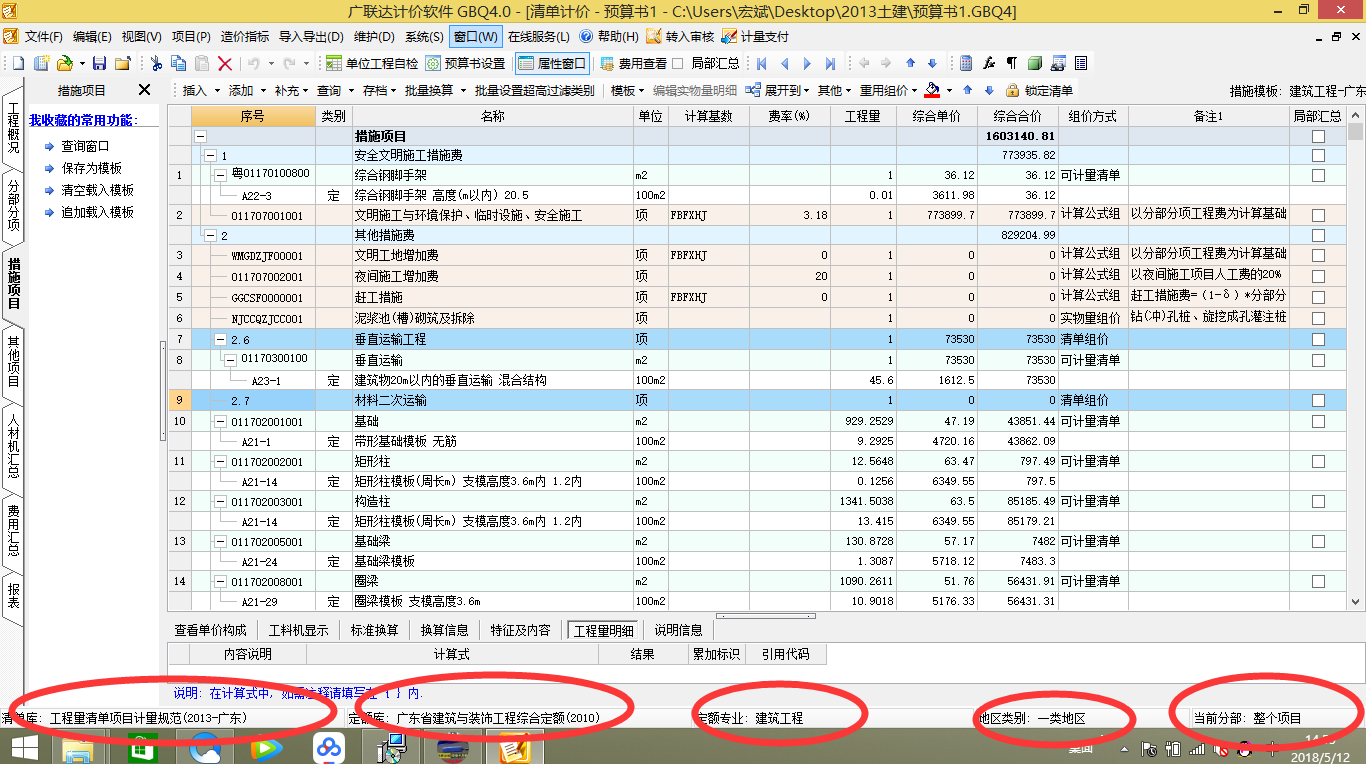
Task: Go to next record blue arrow
Action: coord(808,63)
